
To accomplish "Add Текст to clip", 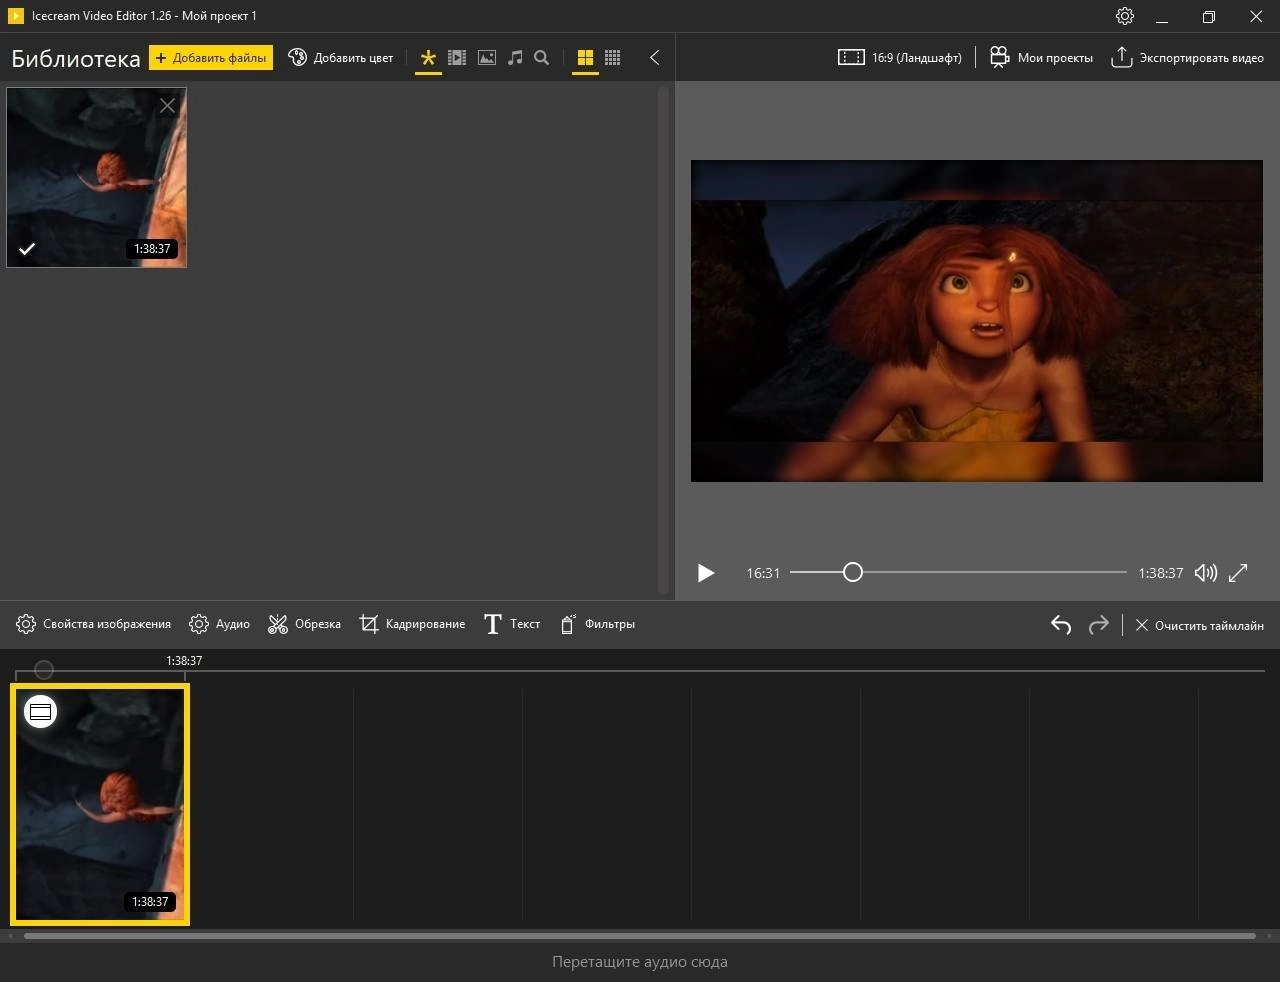I will pyautogui.click(x=512, y=624).
